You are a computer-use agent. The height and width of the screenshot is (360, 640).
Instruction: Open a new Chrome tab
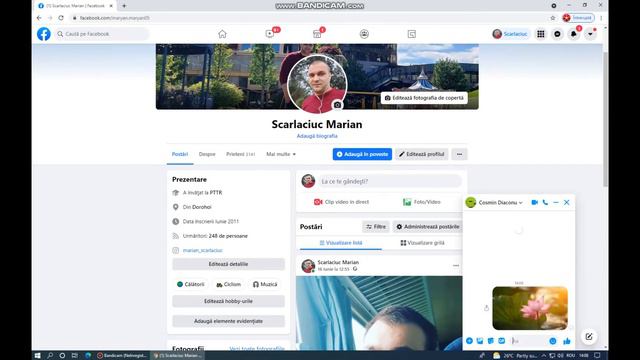124,6
